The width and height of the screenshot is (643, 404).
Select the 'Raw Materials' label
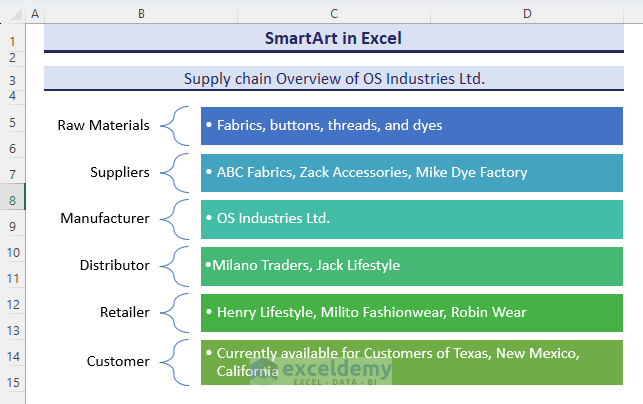click(103, 125)
